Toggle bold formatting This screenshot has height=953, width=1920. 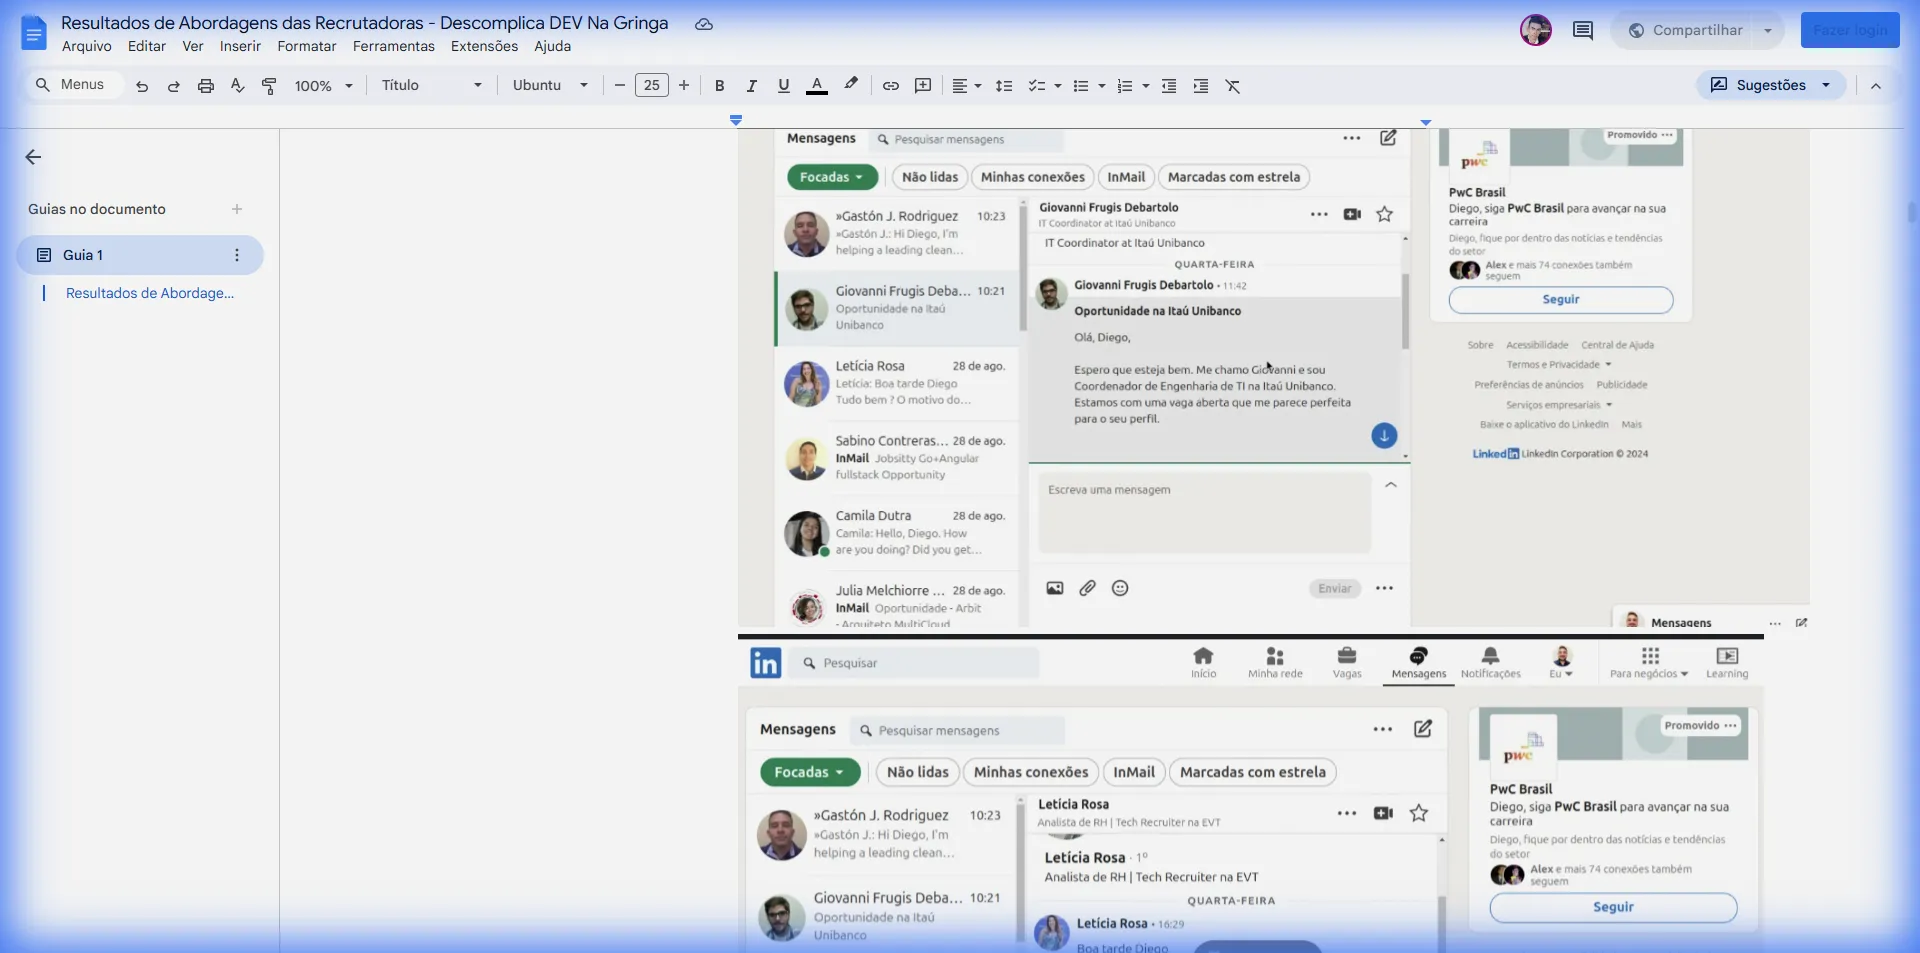point(720,86)
